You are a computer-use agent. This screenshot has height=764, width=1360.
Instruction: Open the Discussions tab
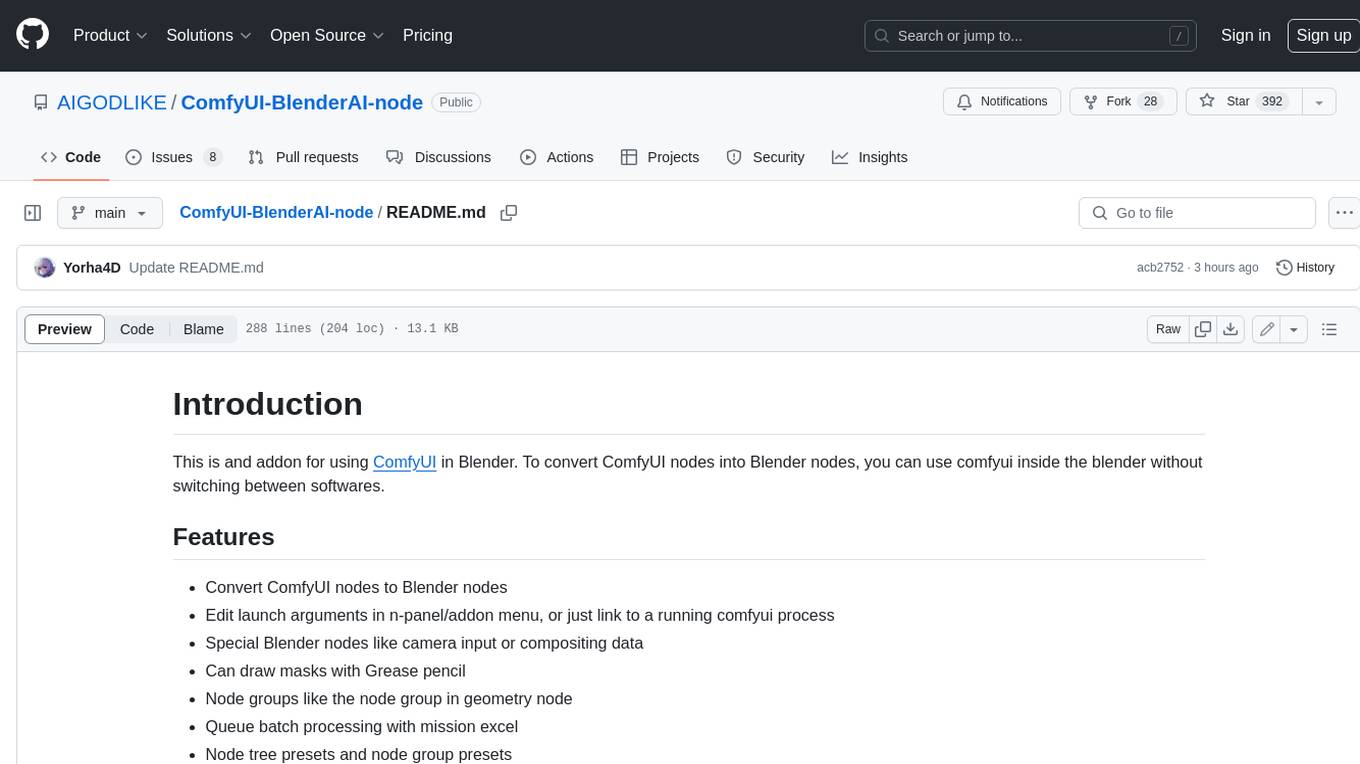pyautogui.click(x=439, y=157)
